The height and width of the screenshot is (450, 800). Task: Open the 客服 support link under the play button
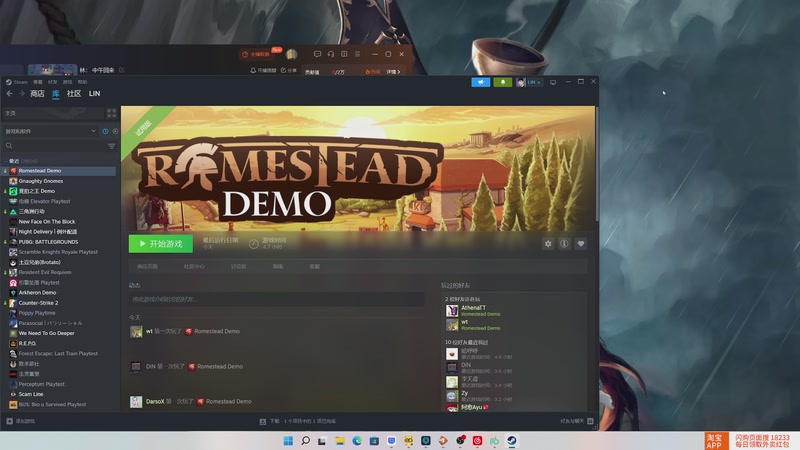(x=314, y=266)
